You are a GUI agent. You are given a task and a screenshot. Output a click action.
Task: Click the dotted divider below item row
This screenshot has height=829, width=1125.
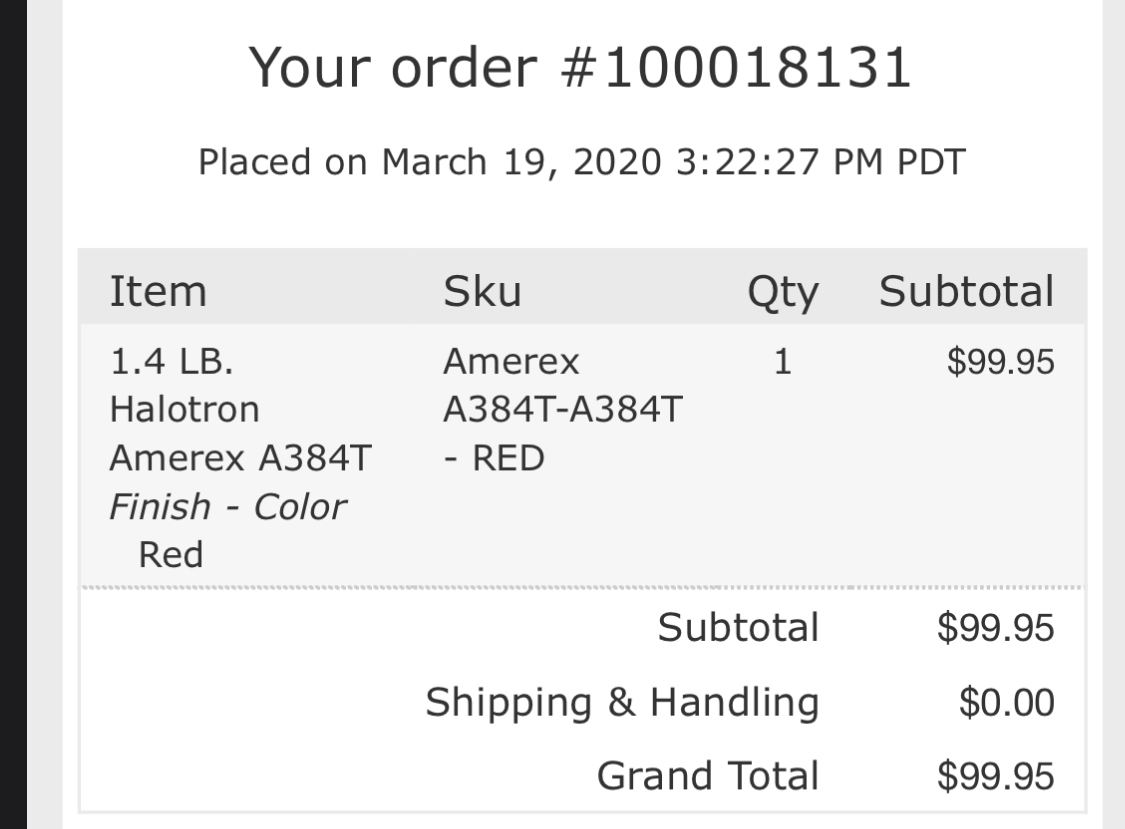pos(580,587)
